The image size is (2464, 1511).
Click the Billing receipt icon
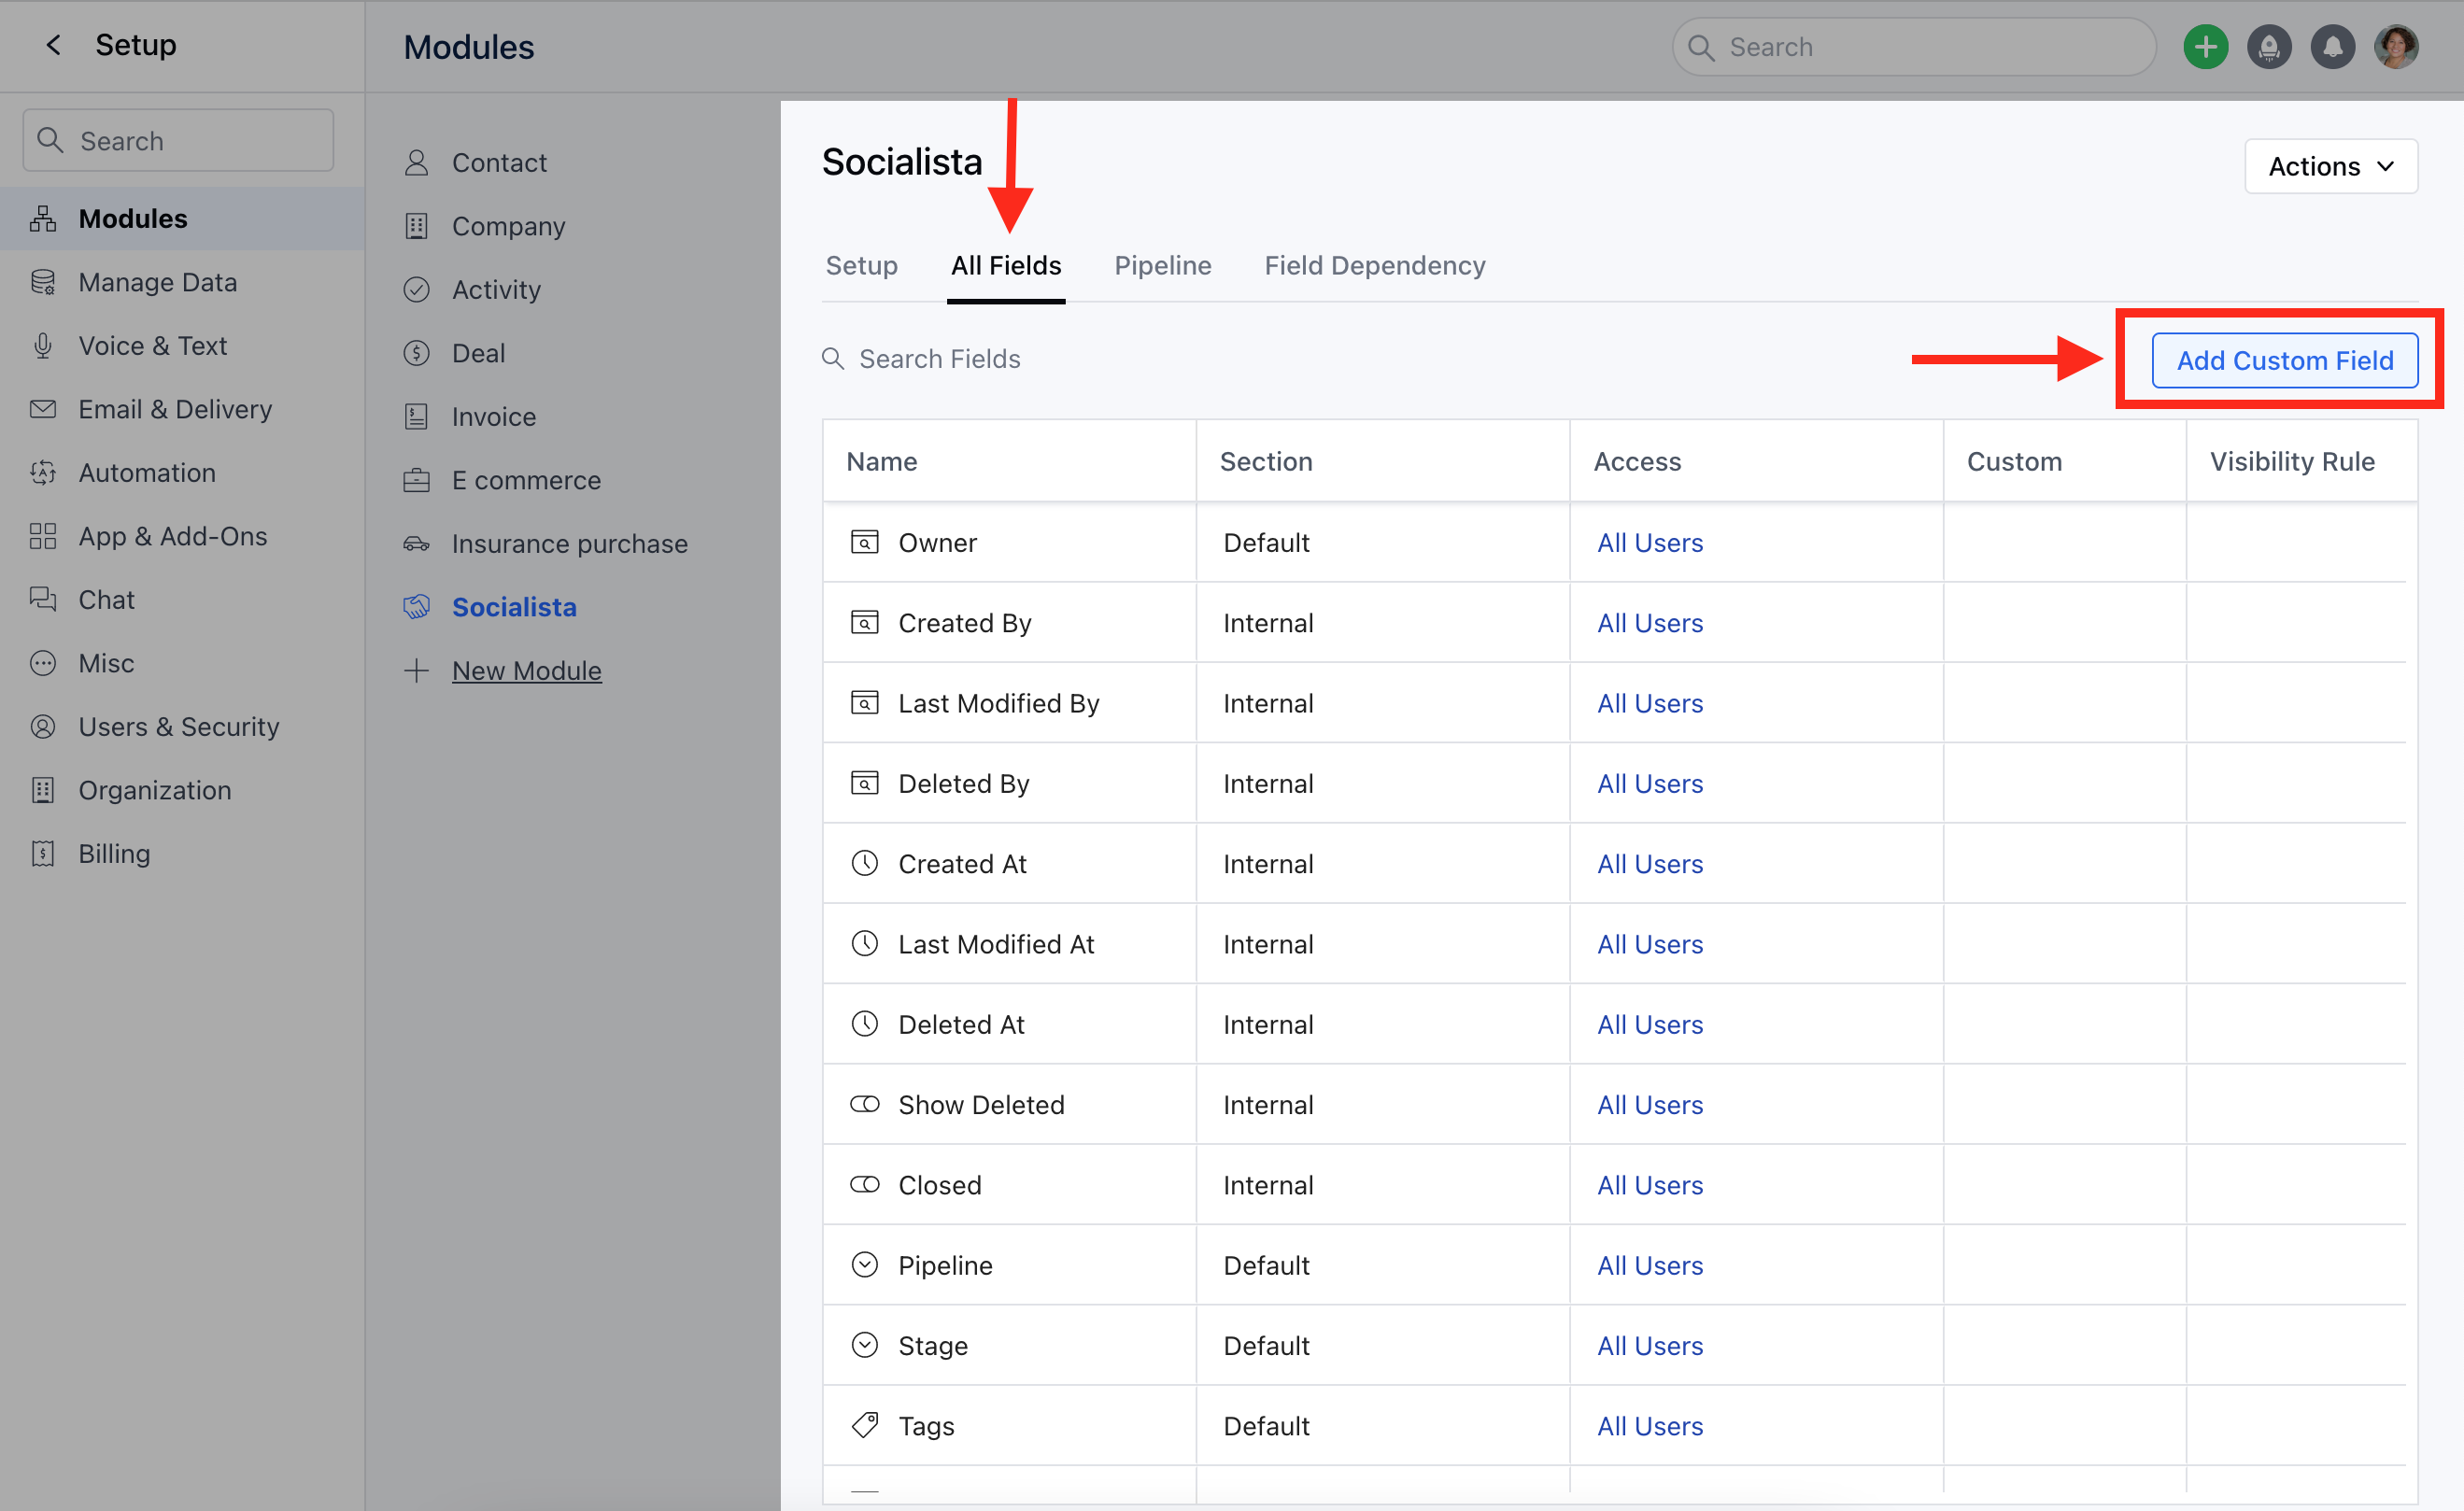pyautogui.click(x=43, y=853)
